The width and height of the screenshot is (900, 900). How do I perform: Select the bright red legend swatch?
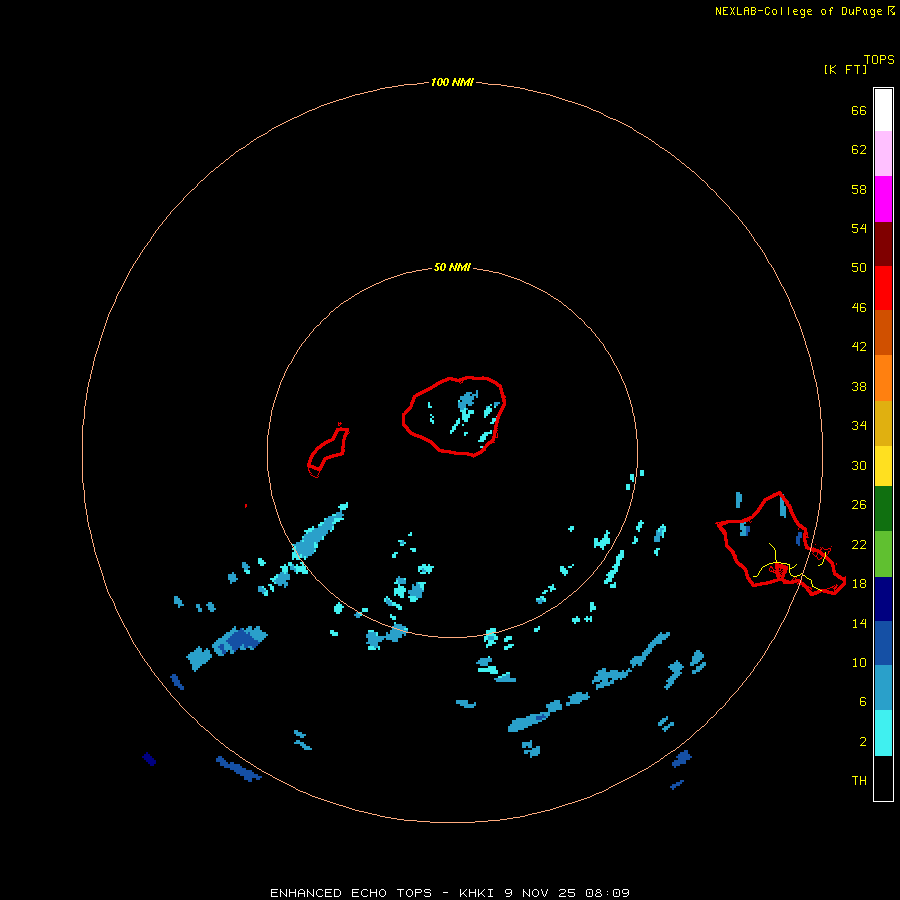[x=883, y=288]
